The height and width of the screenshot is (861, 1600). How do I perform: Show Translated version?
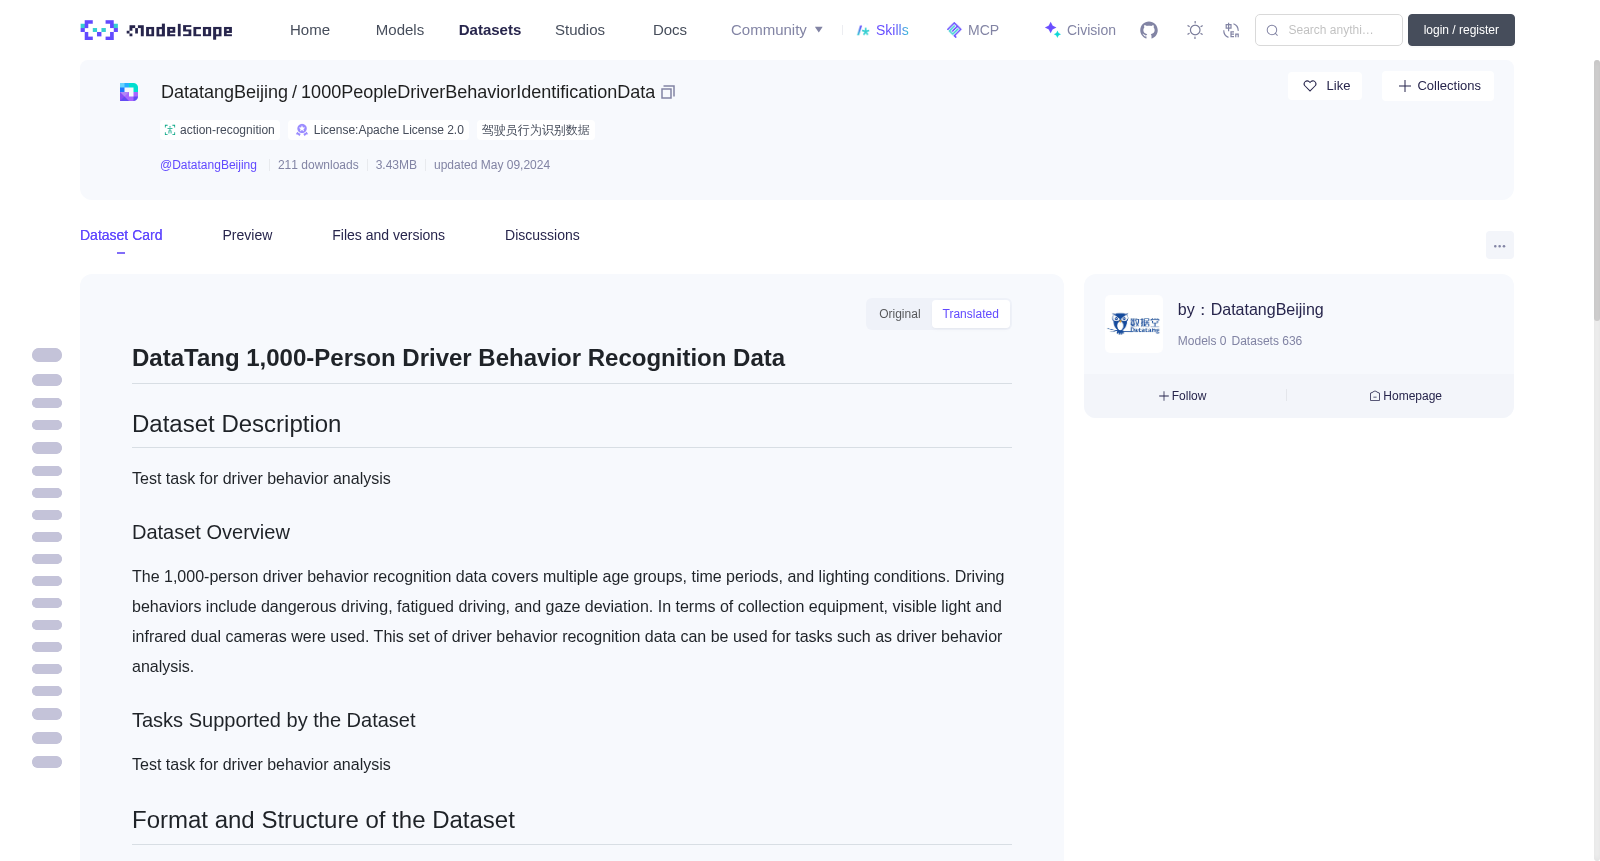tap(970, 314)
